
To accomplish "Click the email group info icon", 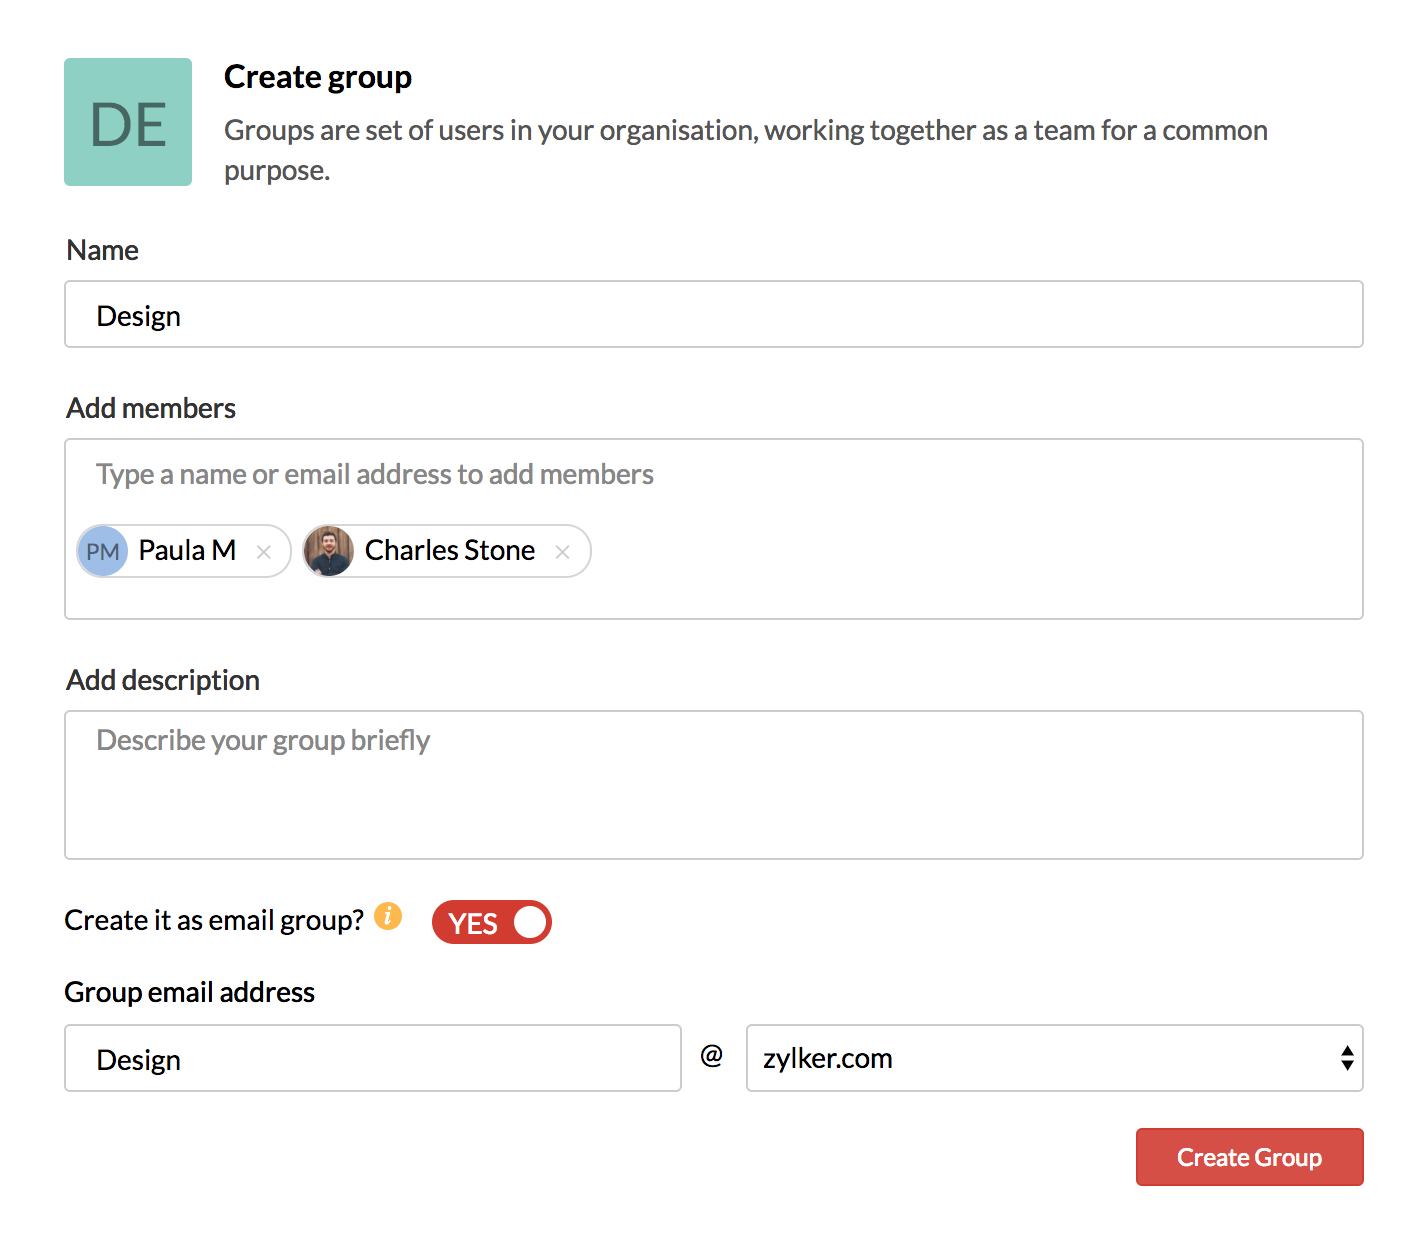I will pos(388,916).
